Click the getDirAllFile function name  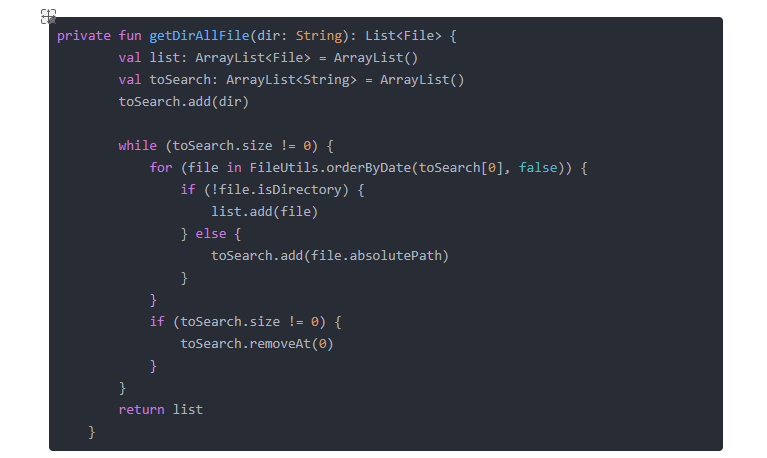tap(199, 36)
